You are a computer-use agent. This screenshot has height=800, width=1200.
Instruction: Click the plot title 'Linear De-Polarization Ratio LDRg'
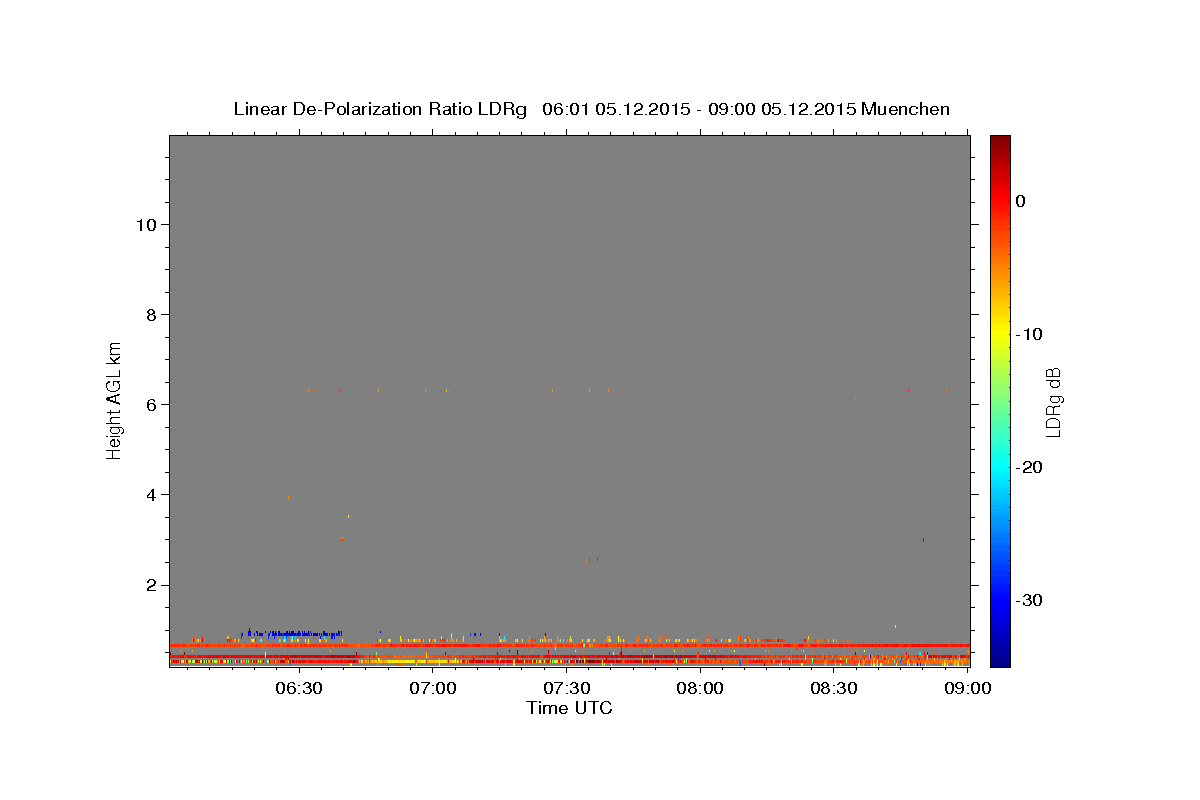pyautogui.click(x=380, y=109)
